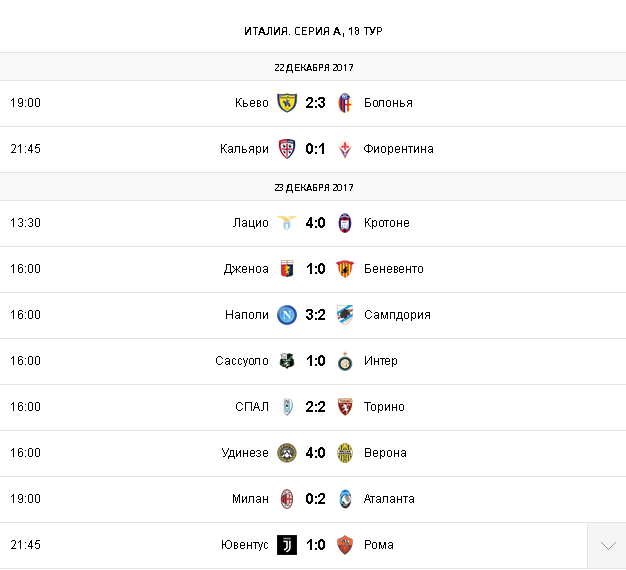This screenshot has width=626, height=570.
Task: Select the Удинезе team name
Action: (x=245, y=453)
